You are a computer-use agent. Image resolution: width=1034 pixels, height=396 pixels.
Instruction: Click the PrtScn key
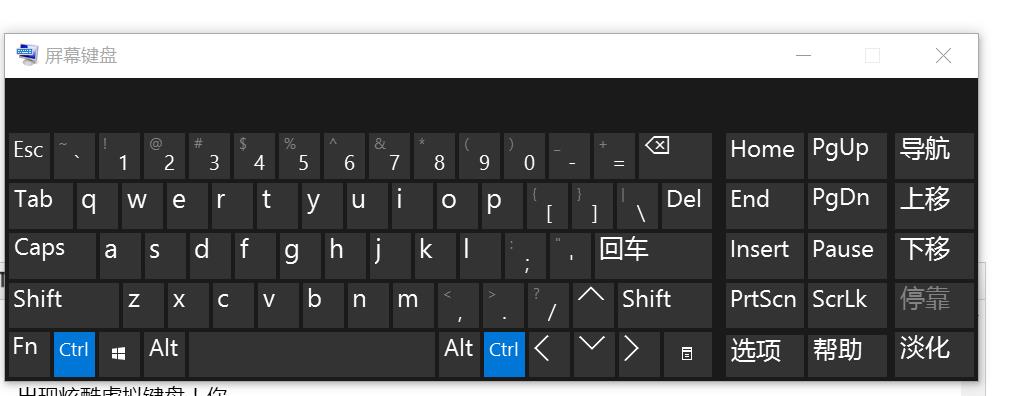(764, 305)
